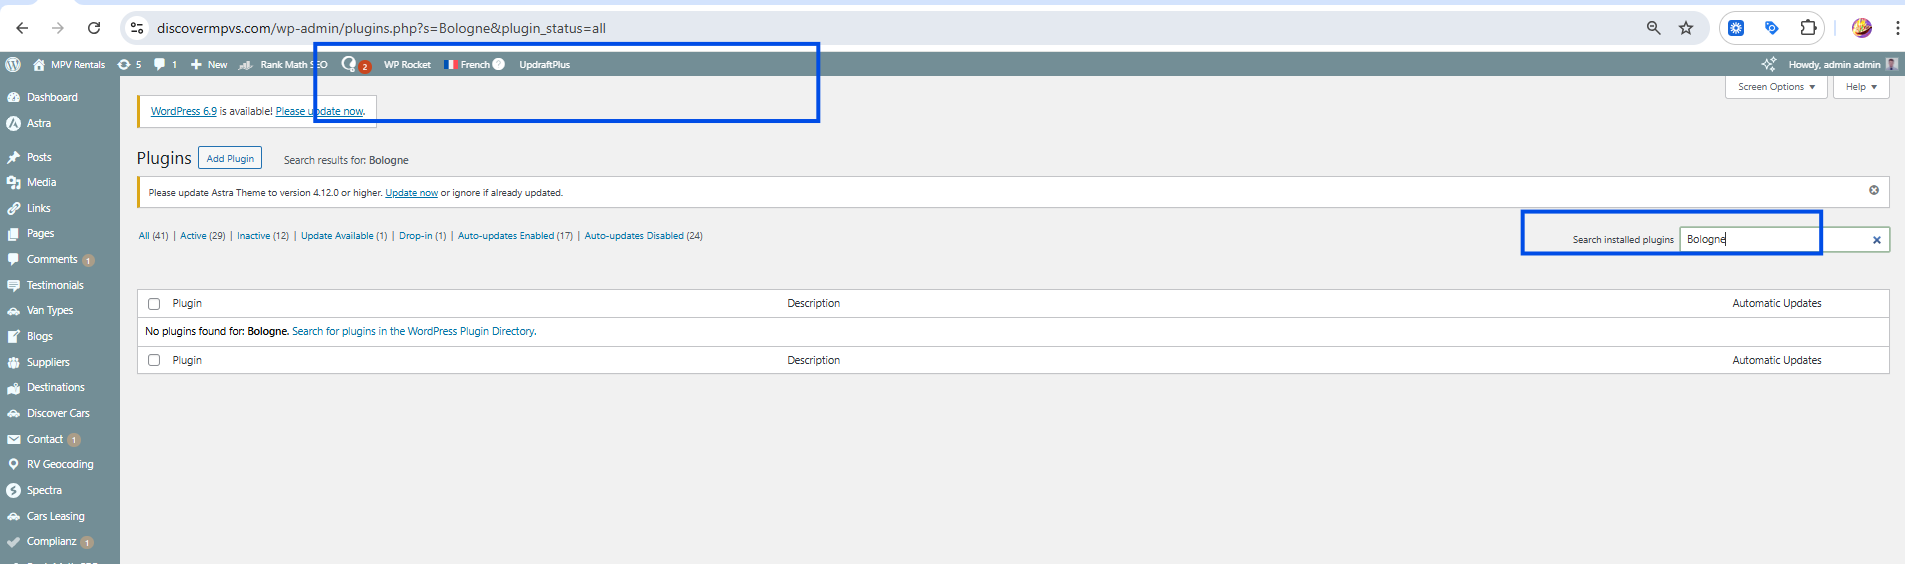Filter plugins by All (41)
1905x564 pixels.
[153, 236]
